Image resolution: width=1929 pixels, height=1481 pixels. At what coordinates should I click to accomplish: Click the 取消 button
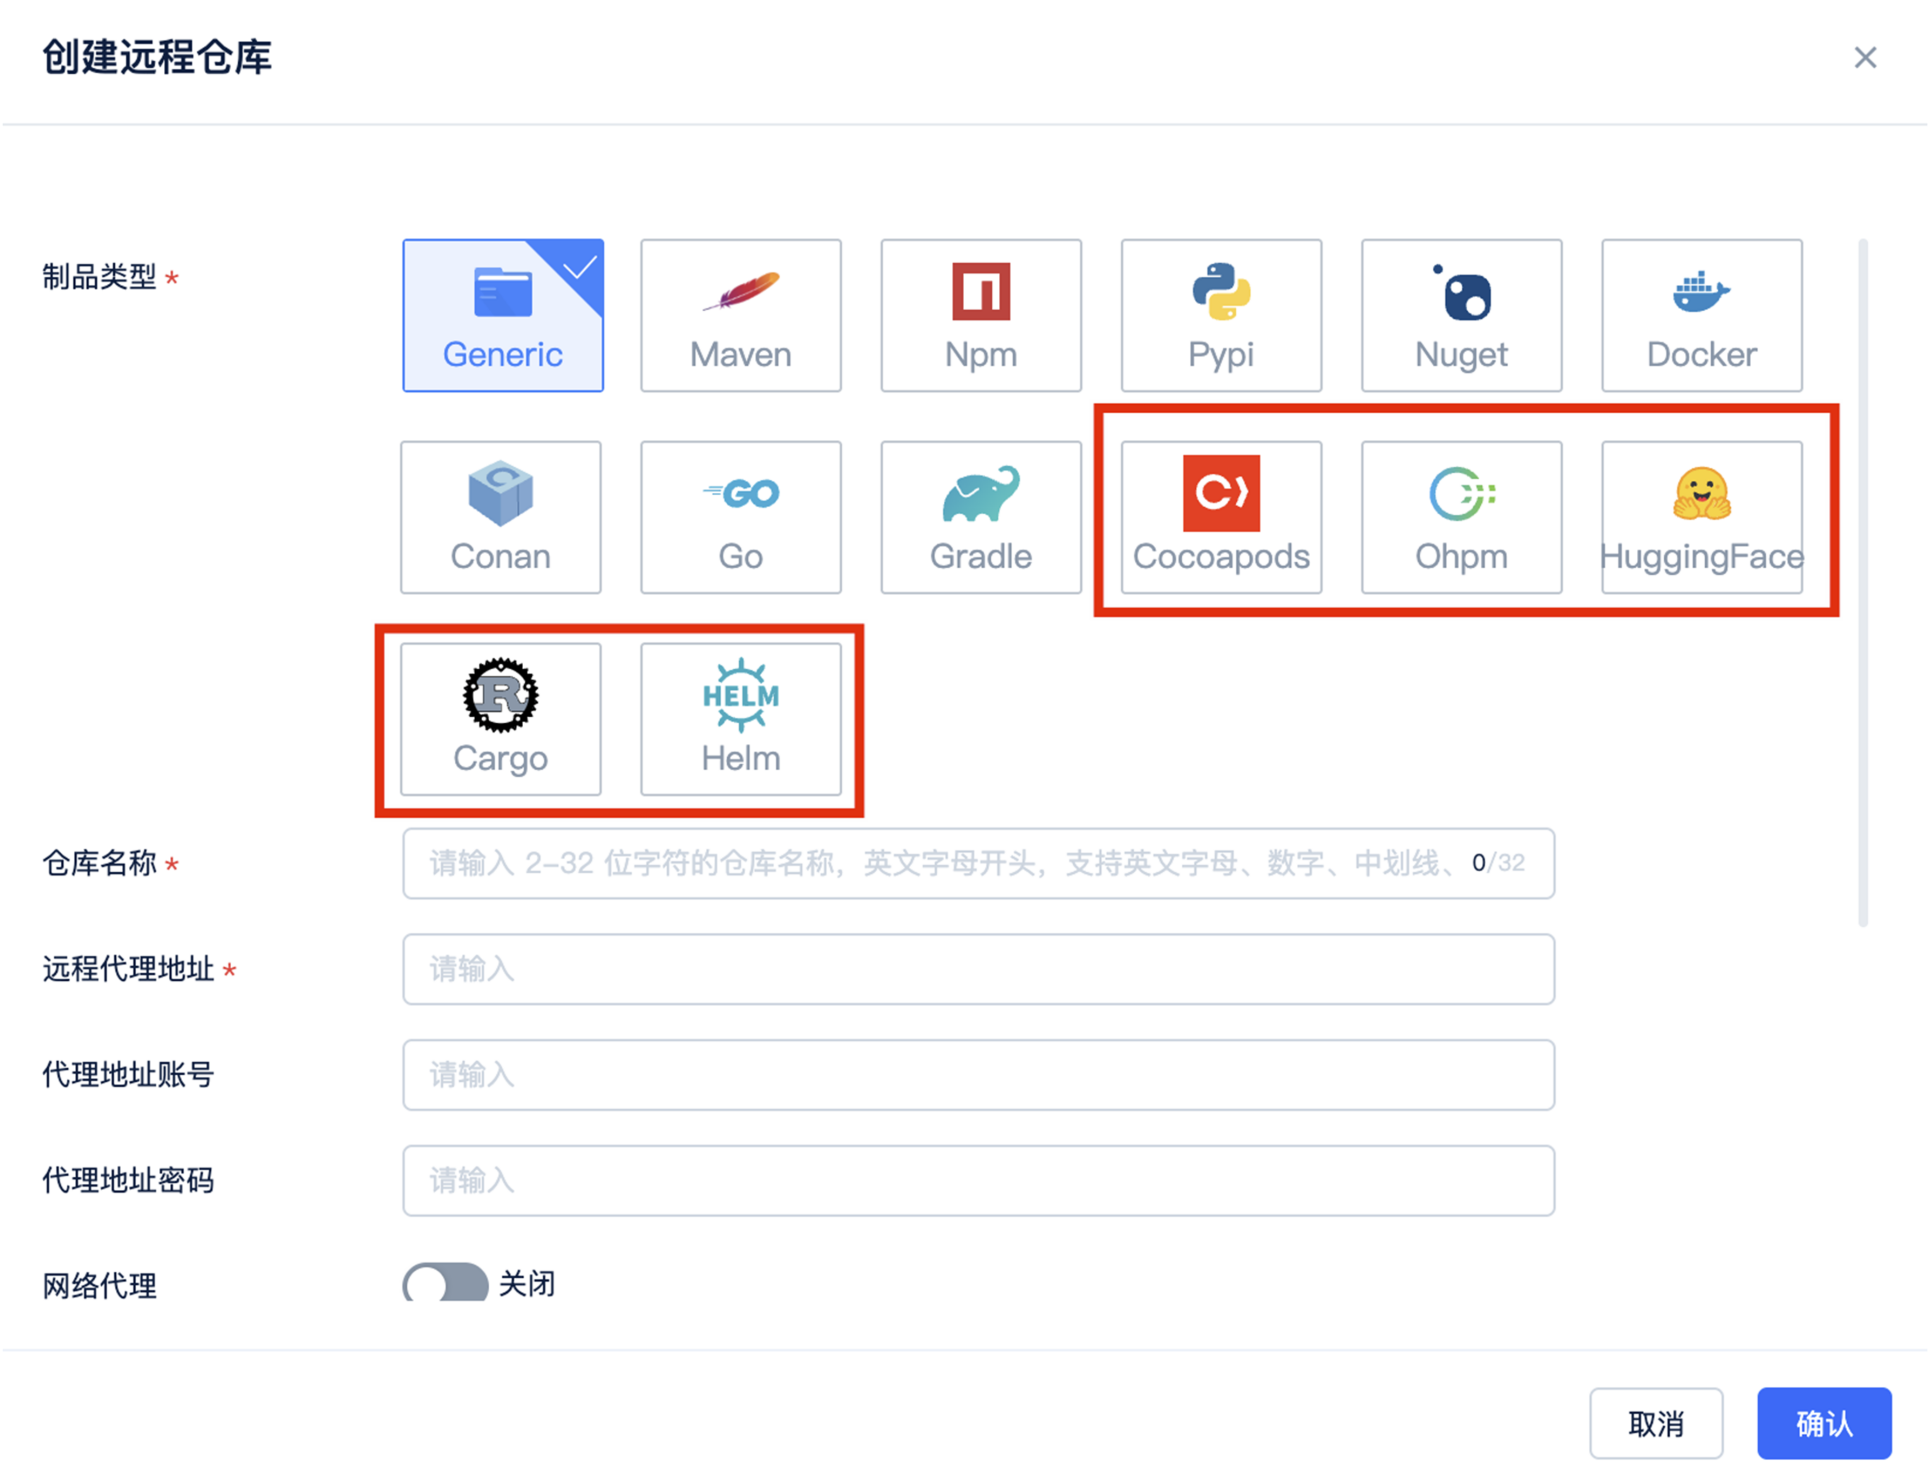[1655, 1423]
